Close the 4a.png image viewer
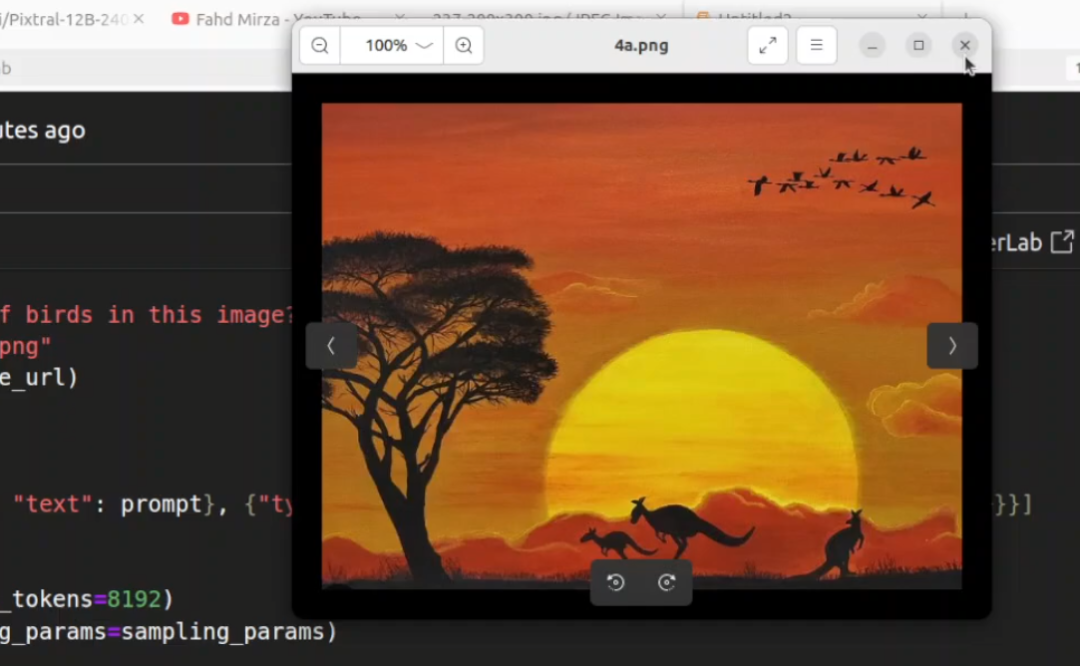Screen dimensions: 1080x666 (964, 46)
